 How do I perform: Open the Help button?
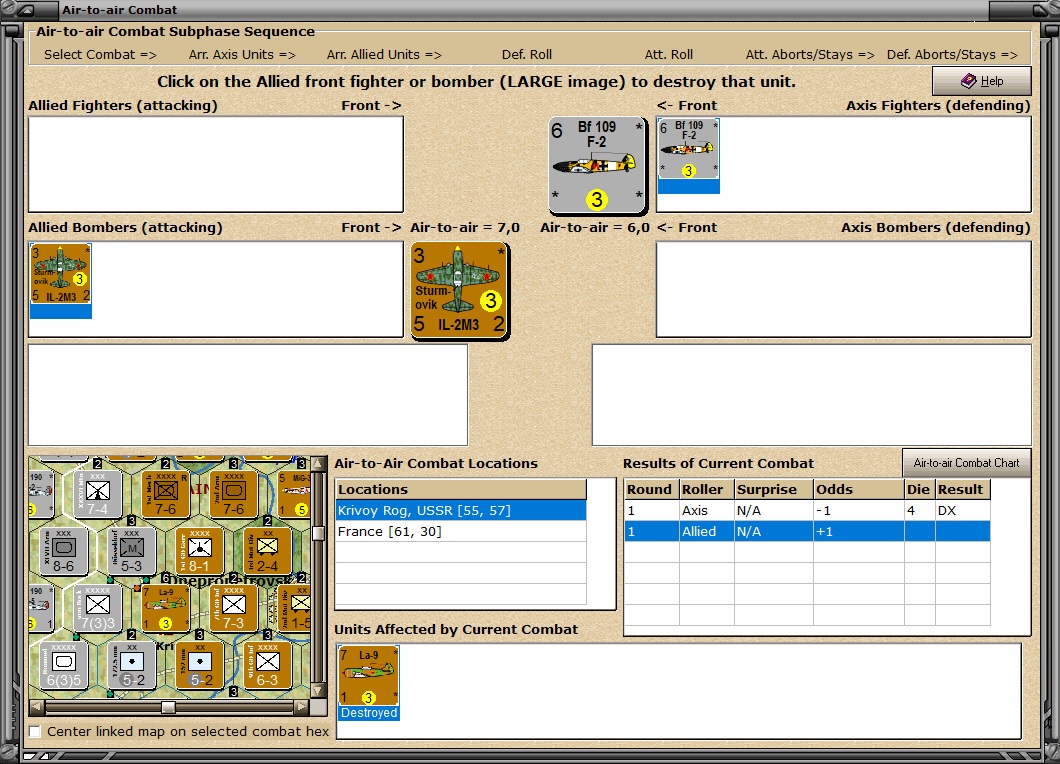pyautogui.click(x=982, y=81)
